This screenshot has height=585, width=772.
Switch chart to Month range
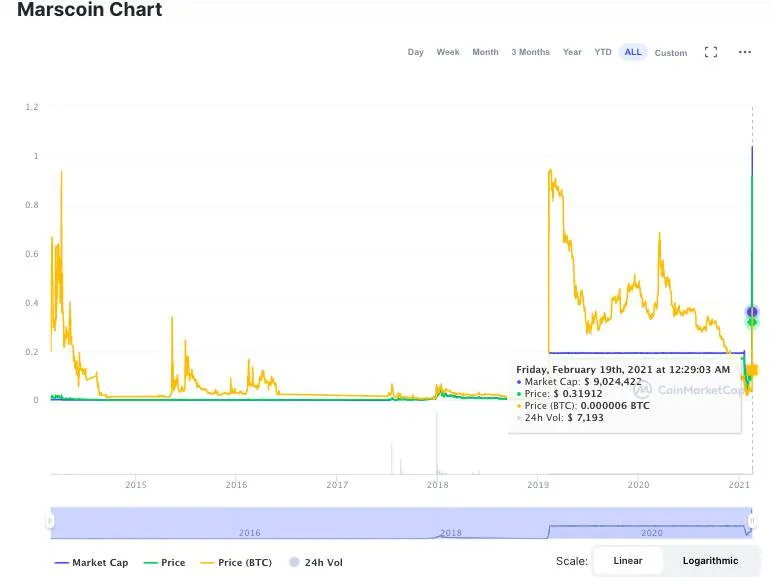pos(485,52)
